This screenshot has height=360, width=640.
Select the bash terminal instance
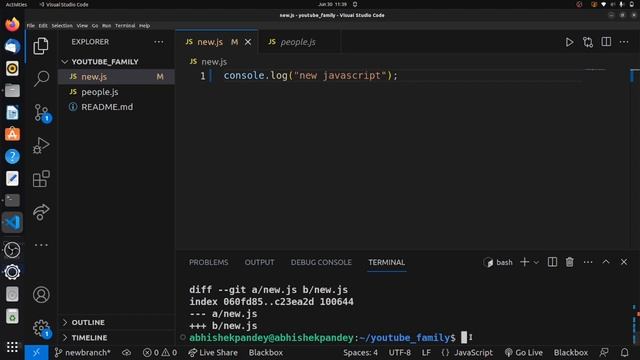pyautogui.click(x=498, y=262)
